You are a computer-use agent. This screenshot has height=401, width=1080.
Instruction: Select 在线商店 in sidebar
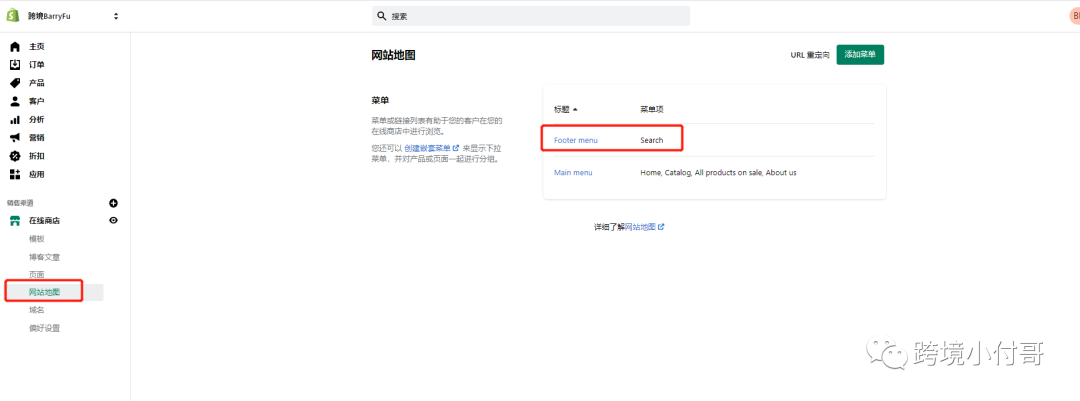click(44, 221)
